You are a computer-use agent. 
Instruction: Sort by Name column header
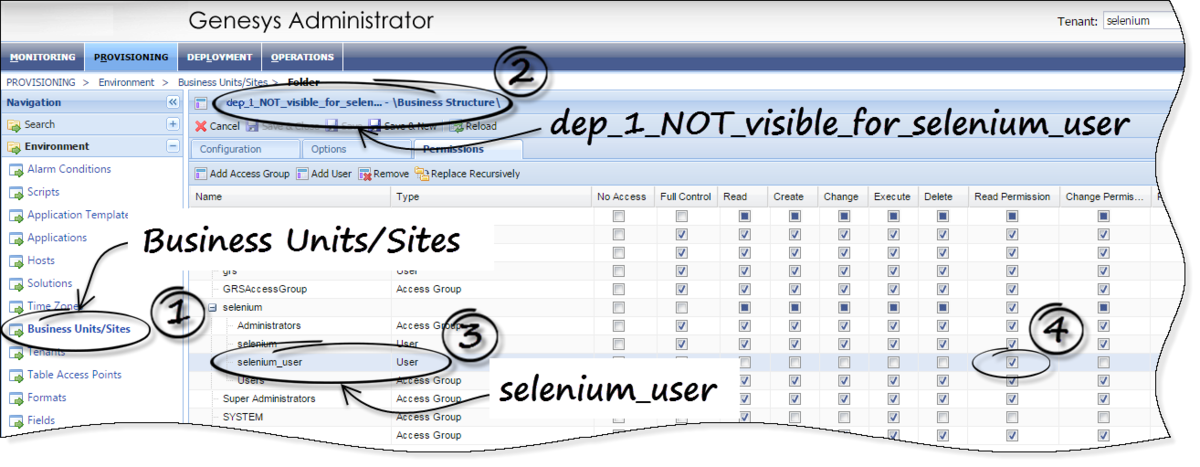[291, 197]
